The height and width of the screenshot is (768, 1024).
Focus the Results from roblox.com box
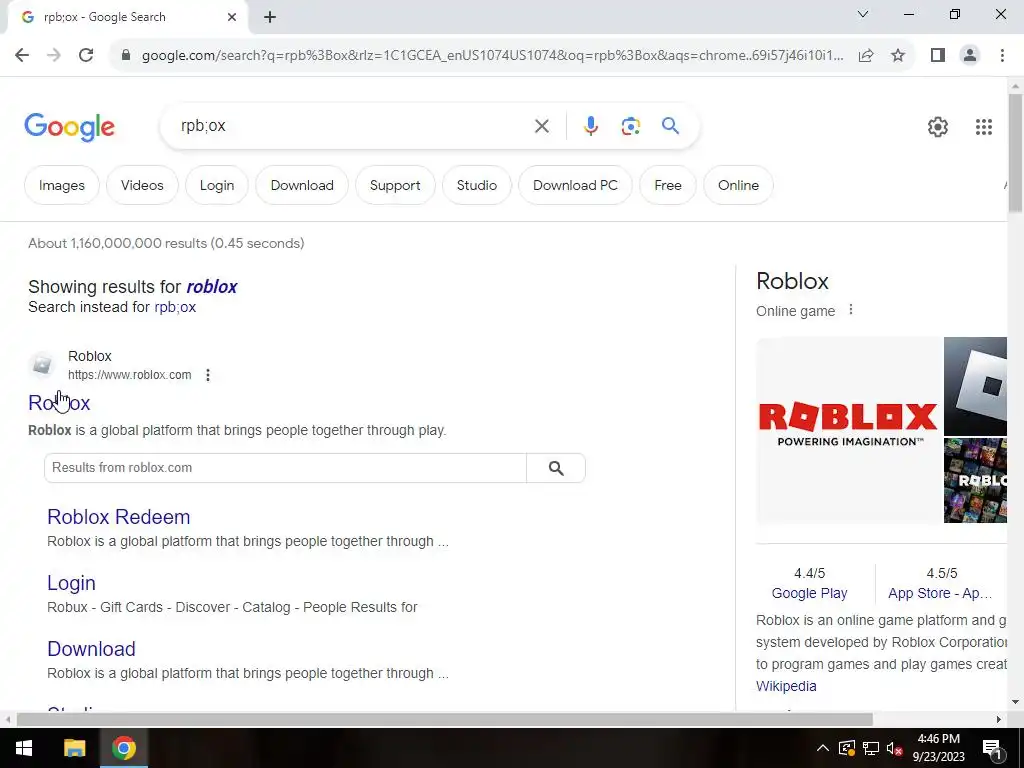click(x=285, y=468)
